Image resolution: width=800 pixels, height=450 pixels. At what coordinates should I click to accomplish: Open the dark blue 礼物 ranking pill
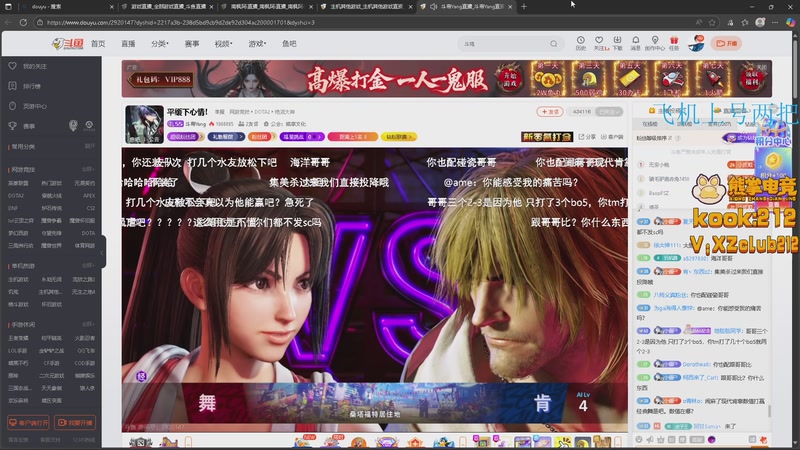coord(226,137)
